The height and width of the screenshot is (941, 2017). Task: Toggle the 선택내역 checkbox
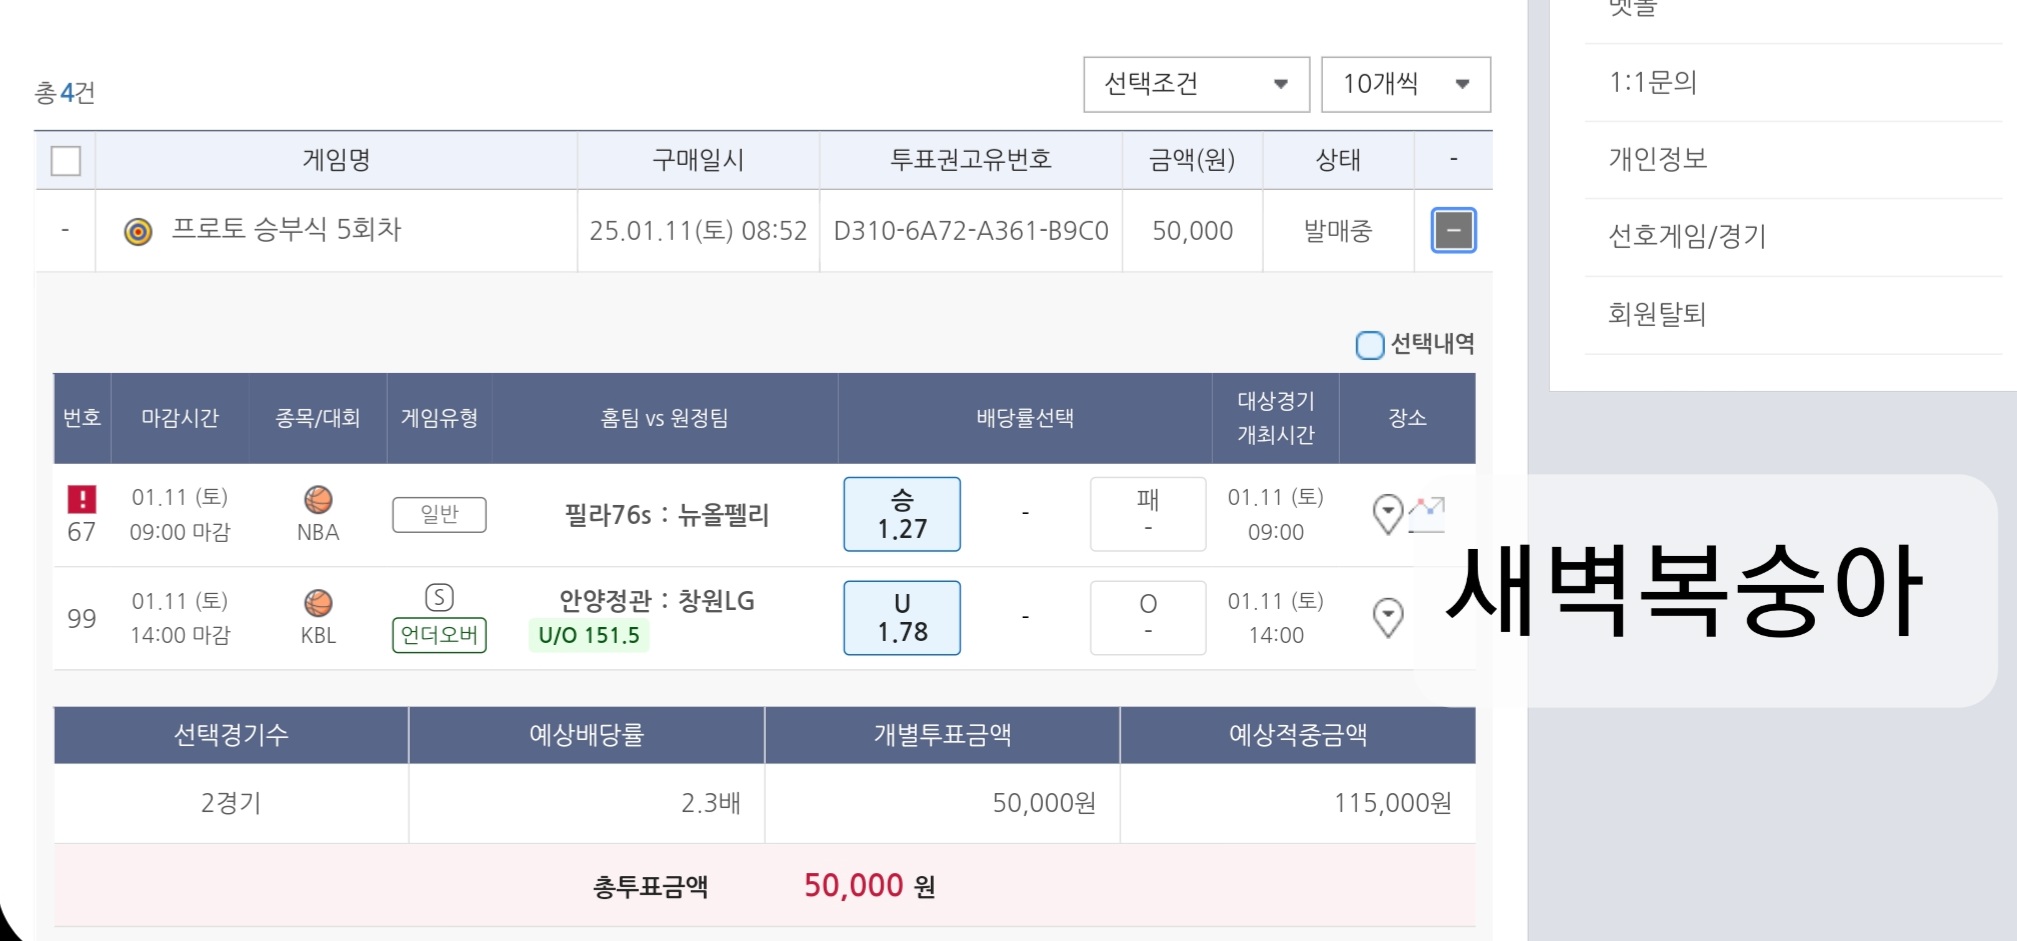[x=1369, y=345]
